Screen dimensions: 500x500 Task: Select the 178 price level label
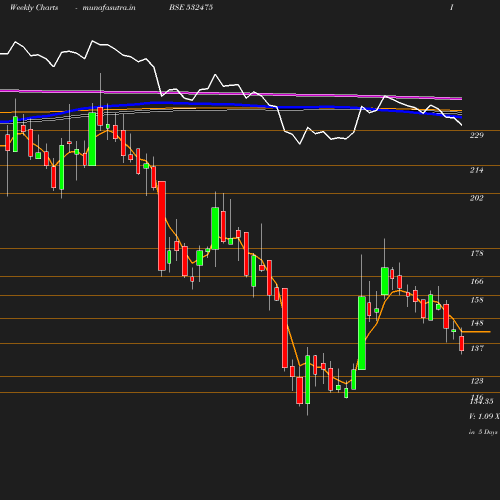pyautogui.click(x=477, y=253)
